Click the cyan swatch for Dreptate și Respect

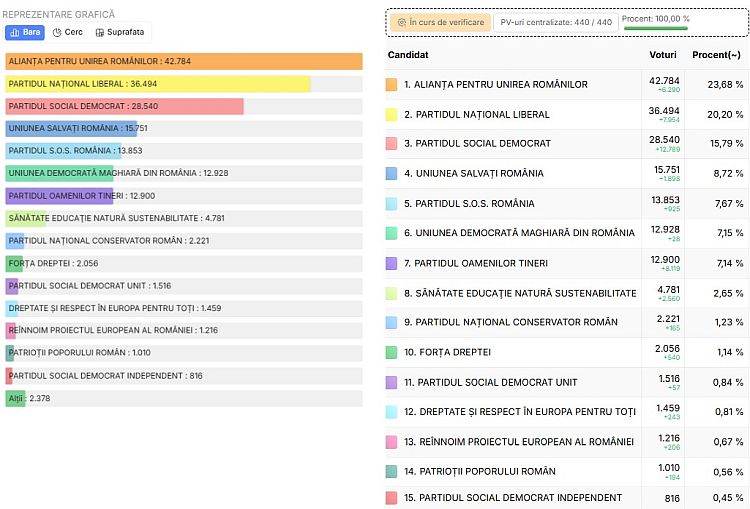point(391,411)
